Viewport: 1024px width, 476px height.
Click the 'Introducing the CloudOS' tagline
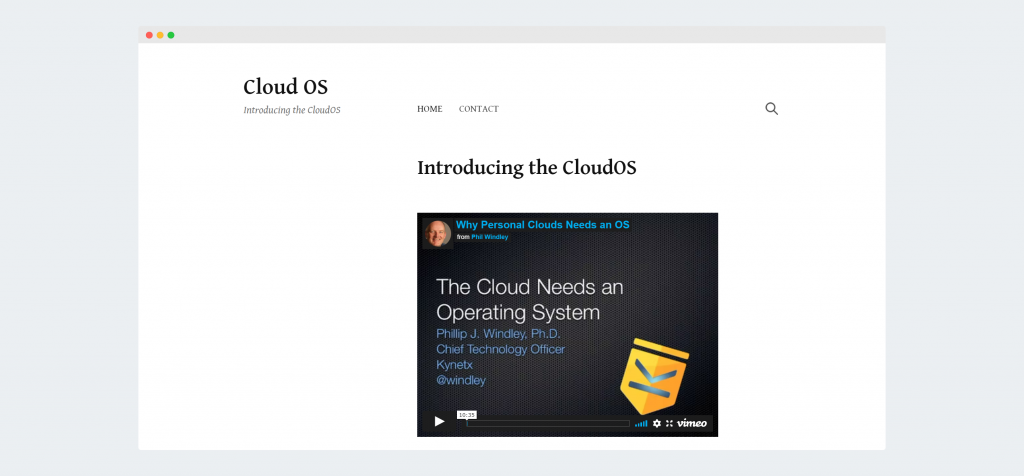pos(292,110)
